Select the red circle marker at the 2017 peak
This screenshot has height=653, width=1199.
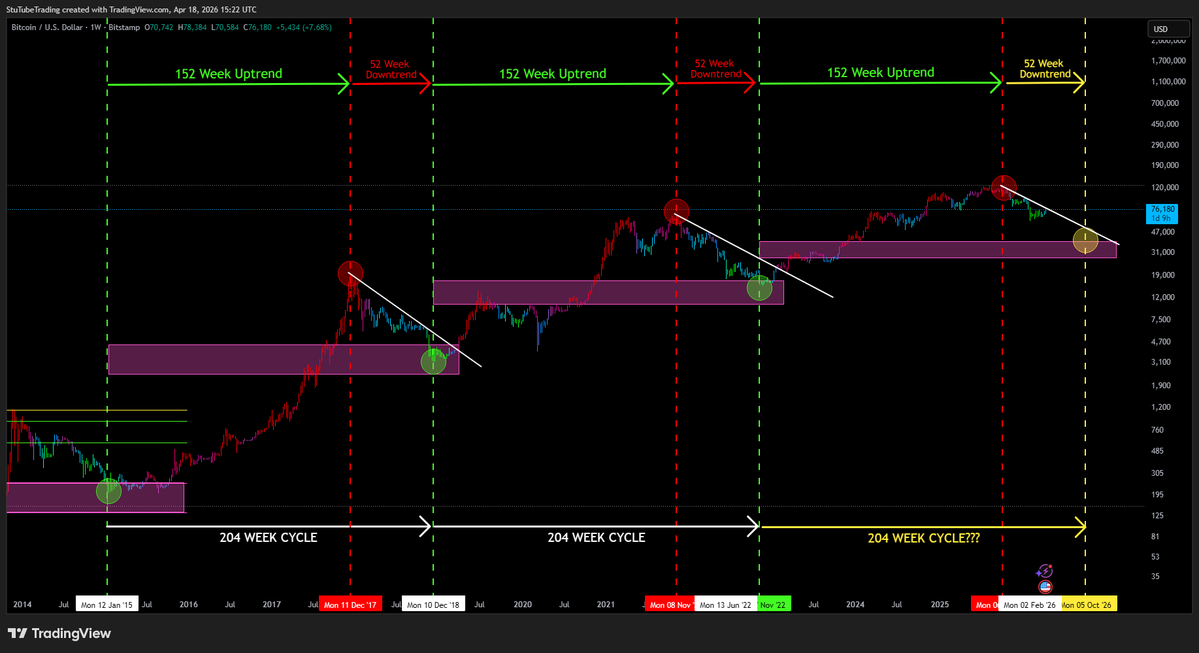point(350,273)
